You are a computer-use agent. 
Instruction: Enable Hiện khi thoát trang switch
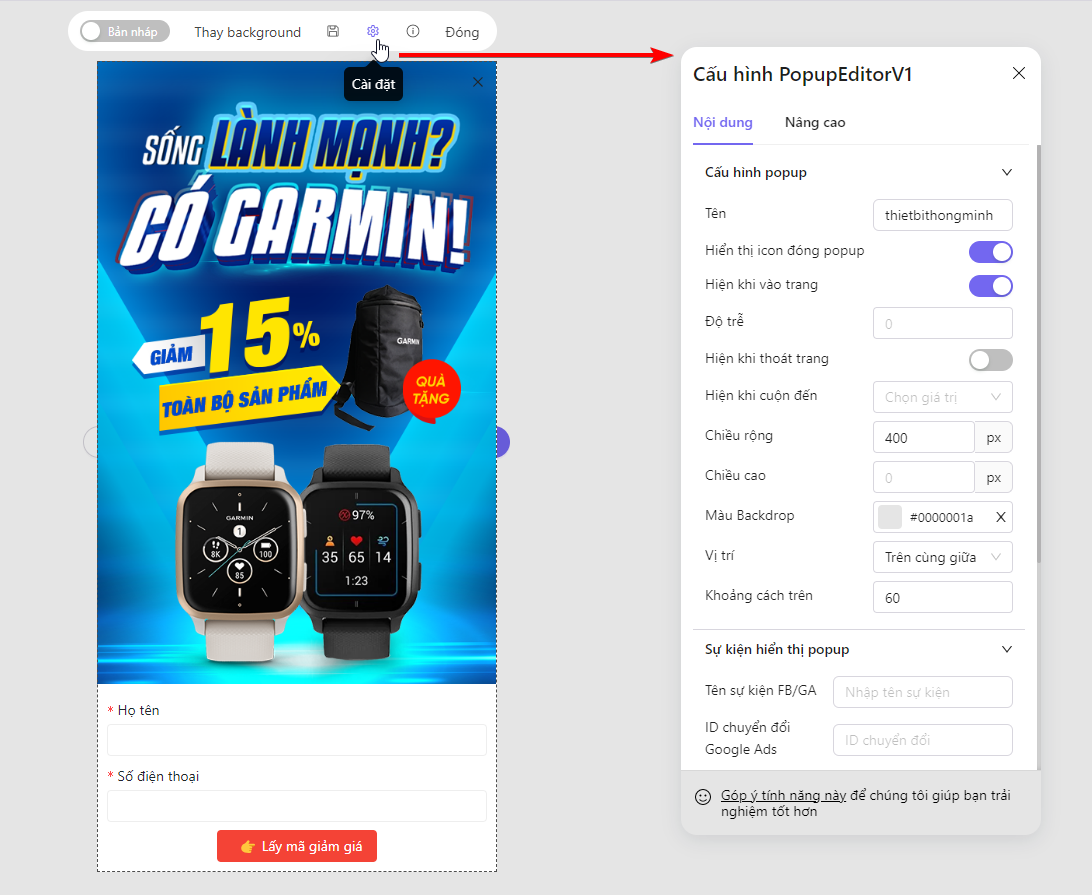[990, 359]
